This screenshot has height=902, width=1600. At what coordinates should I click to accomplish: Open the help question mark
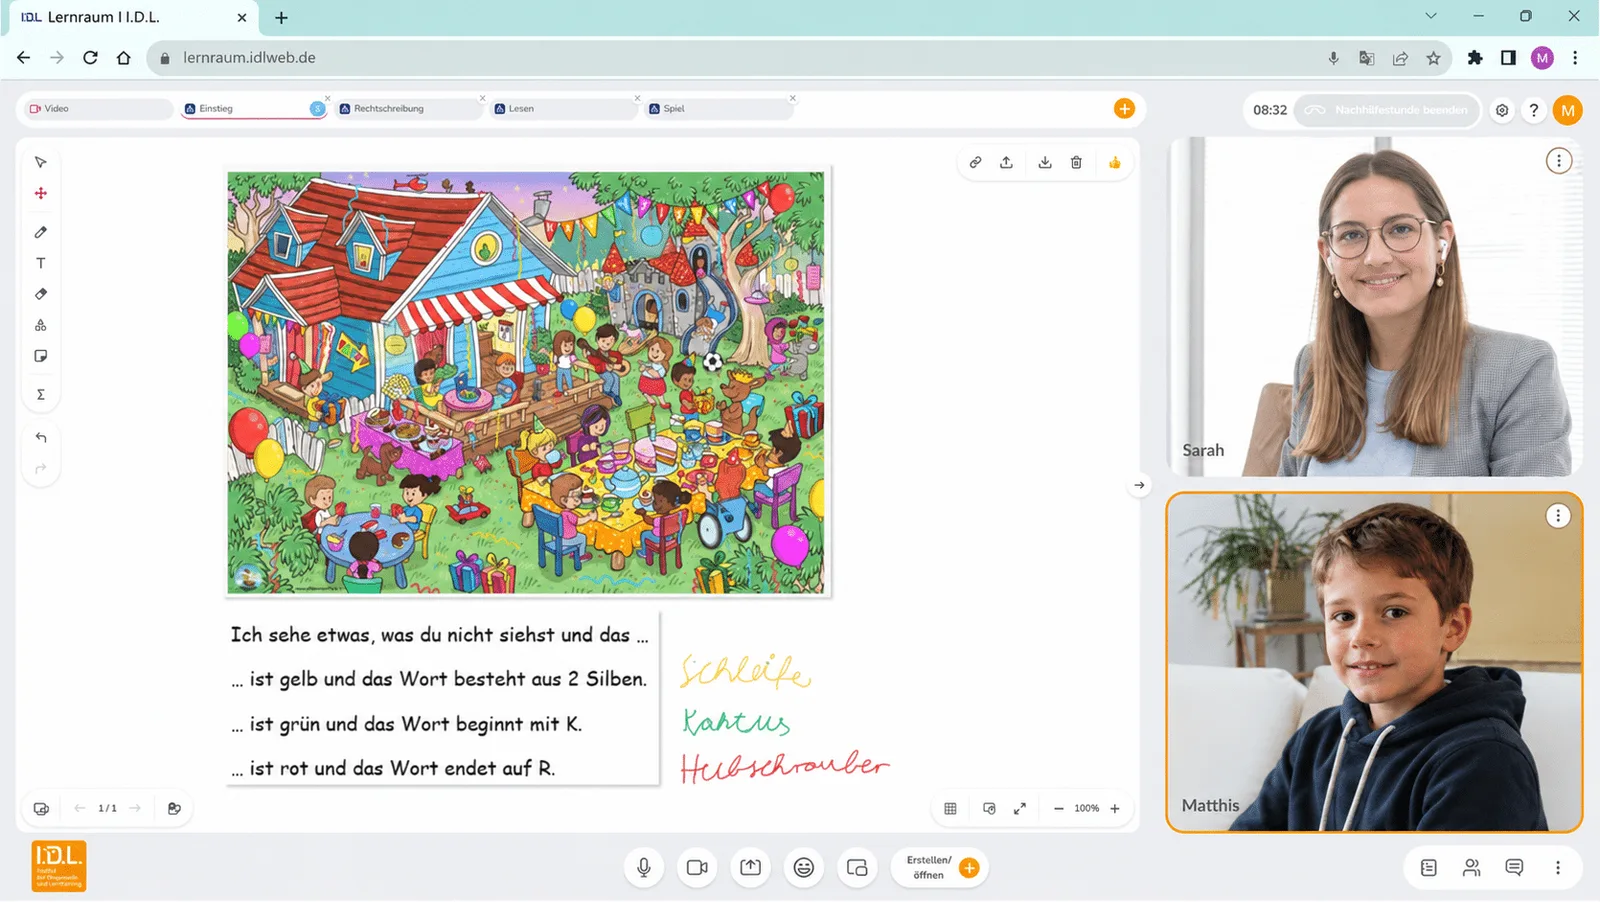click(1533, 110)
